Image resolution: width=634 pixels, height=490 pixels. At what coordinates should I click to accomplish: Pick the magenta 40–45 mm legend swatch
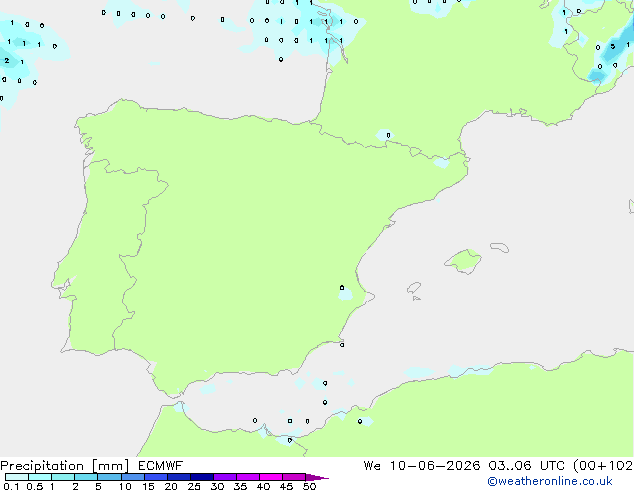(271, 477)
